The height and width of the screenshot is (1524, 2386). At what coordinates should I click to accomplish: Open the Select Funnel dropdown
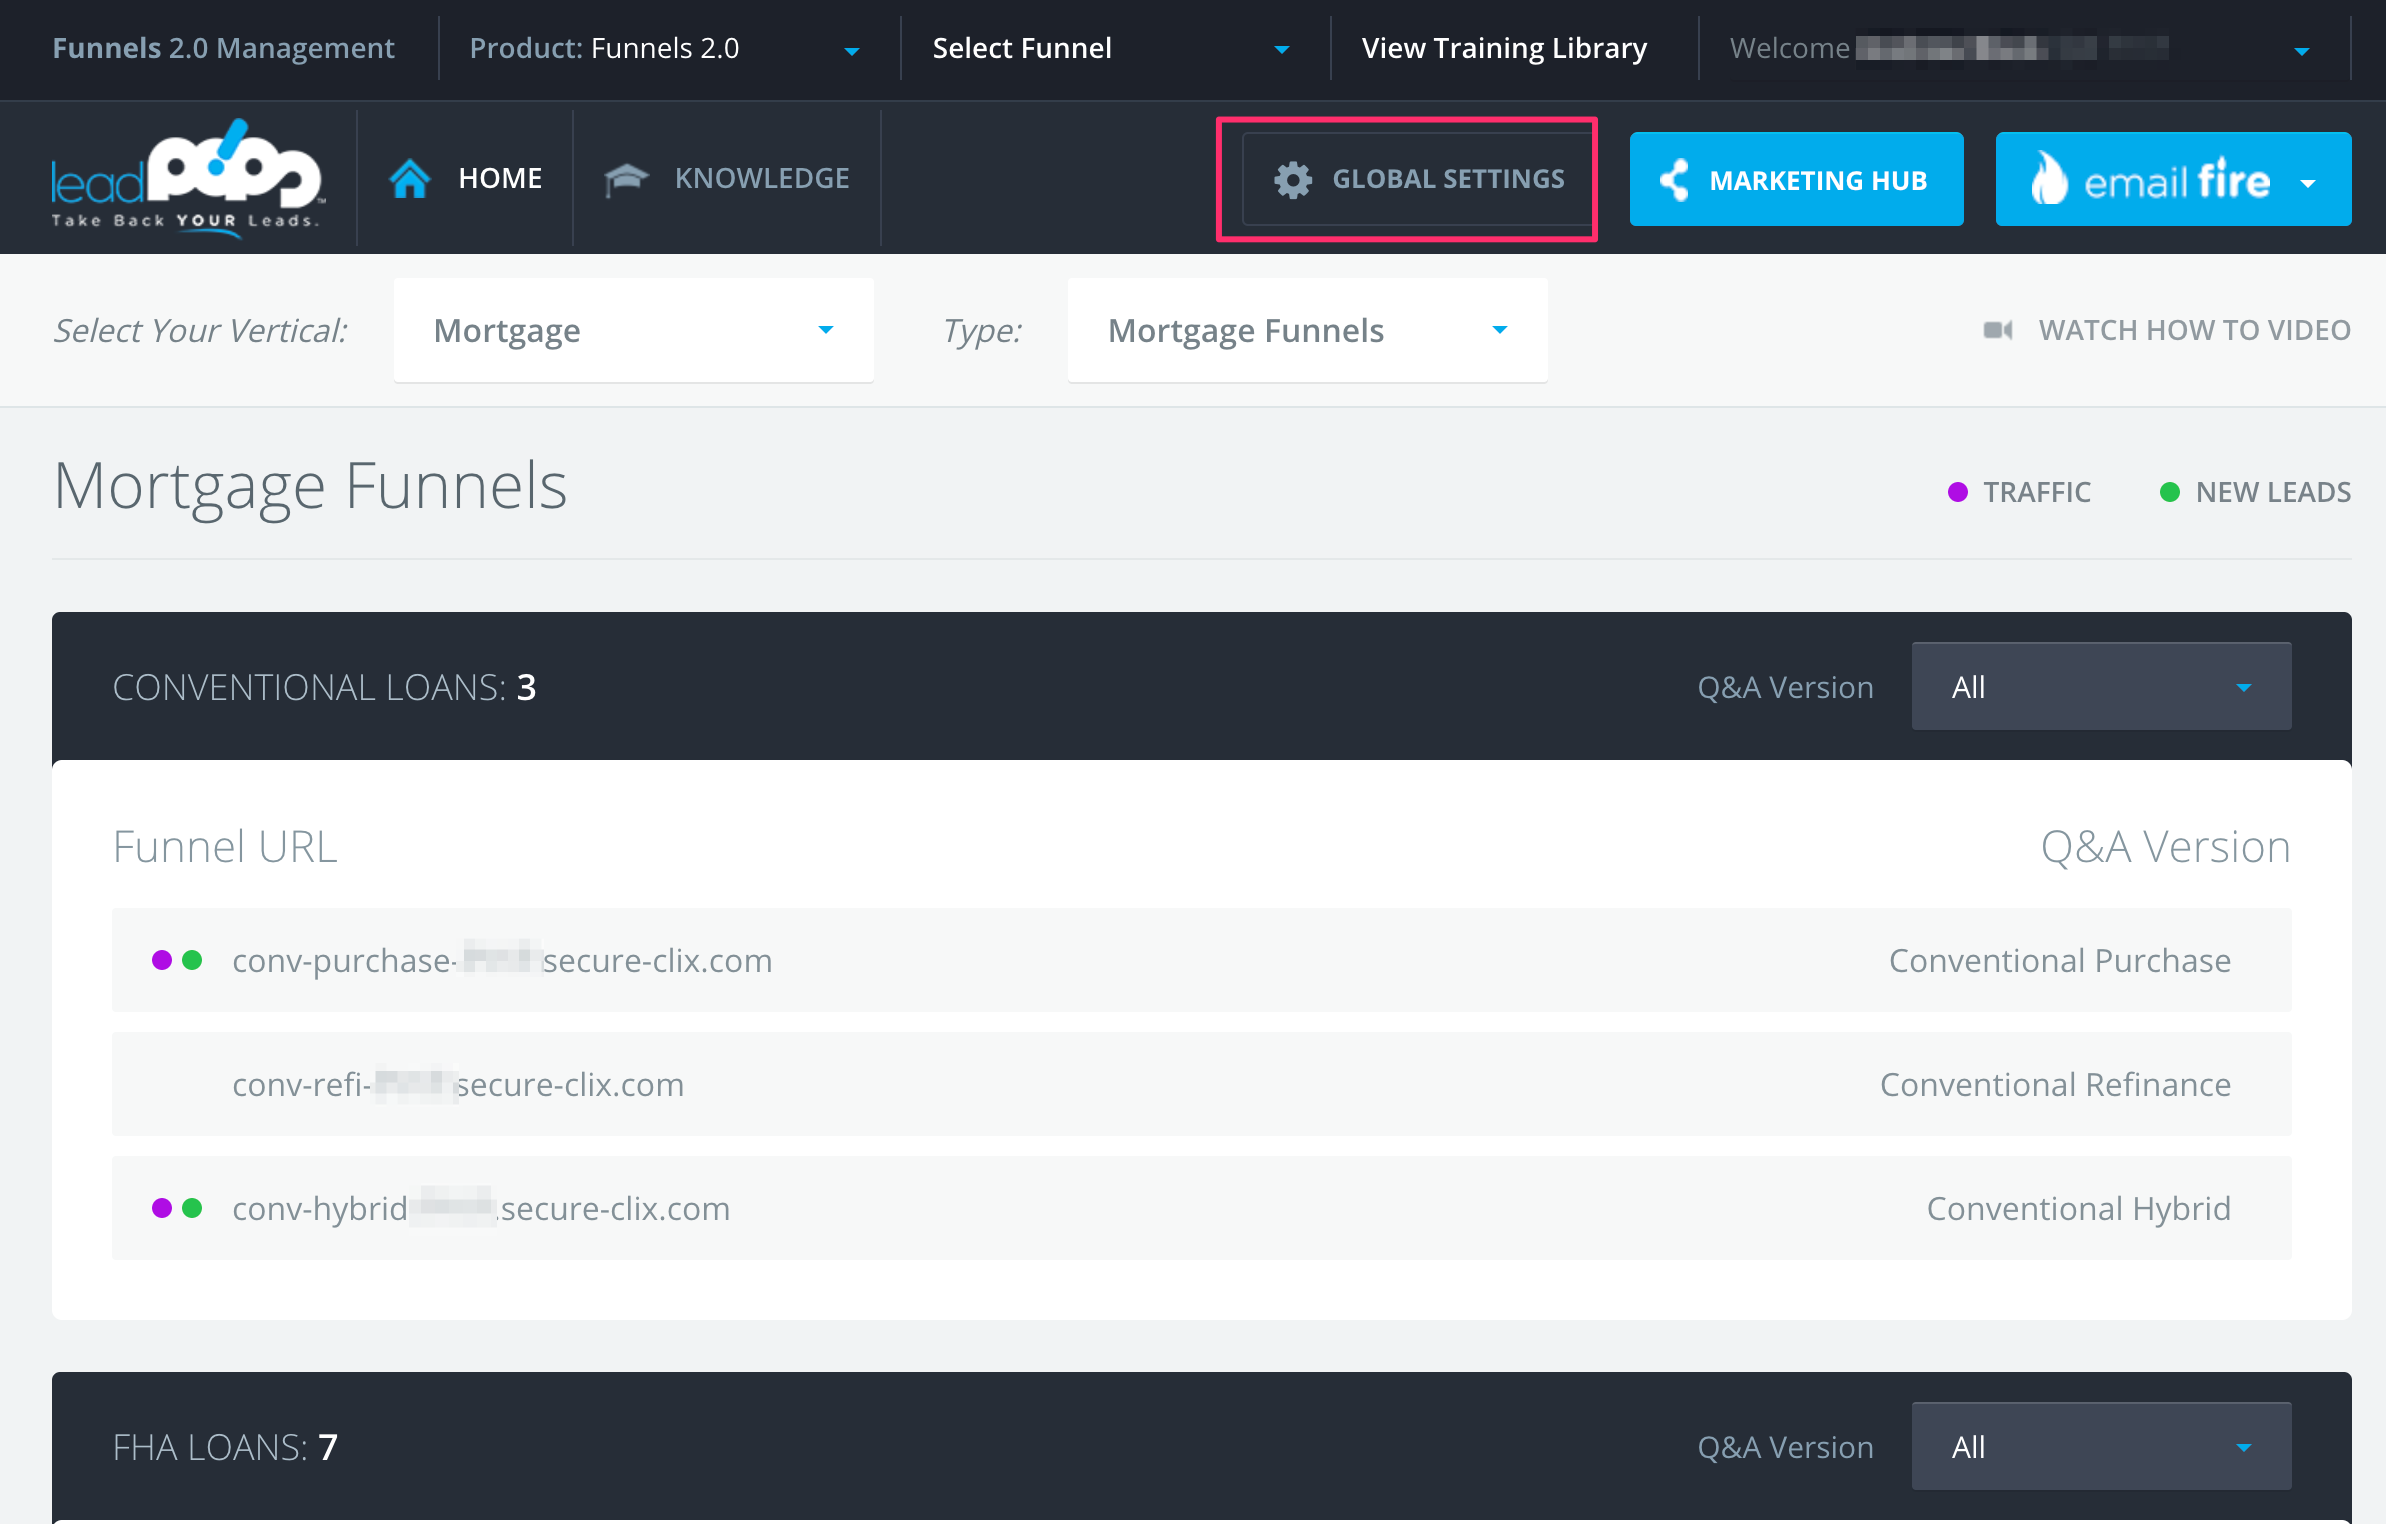(1111, 49)
